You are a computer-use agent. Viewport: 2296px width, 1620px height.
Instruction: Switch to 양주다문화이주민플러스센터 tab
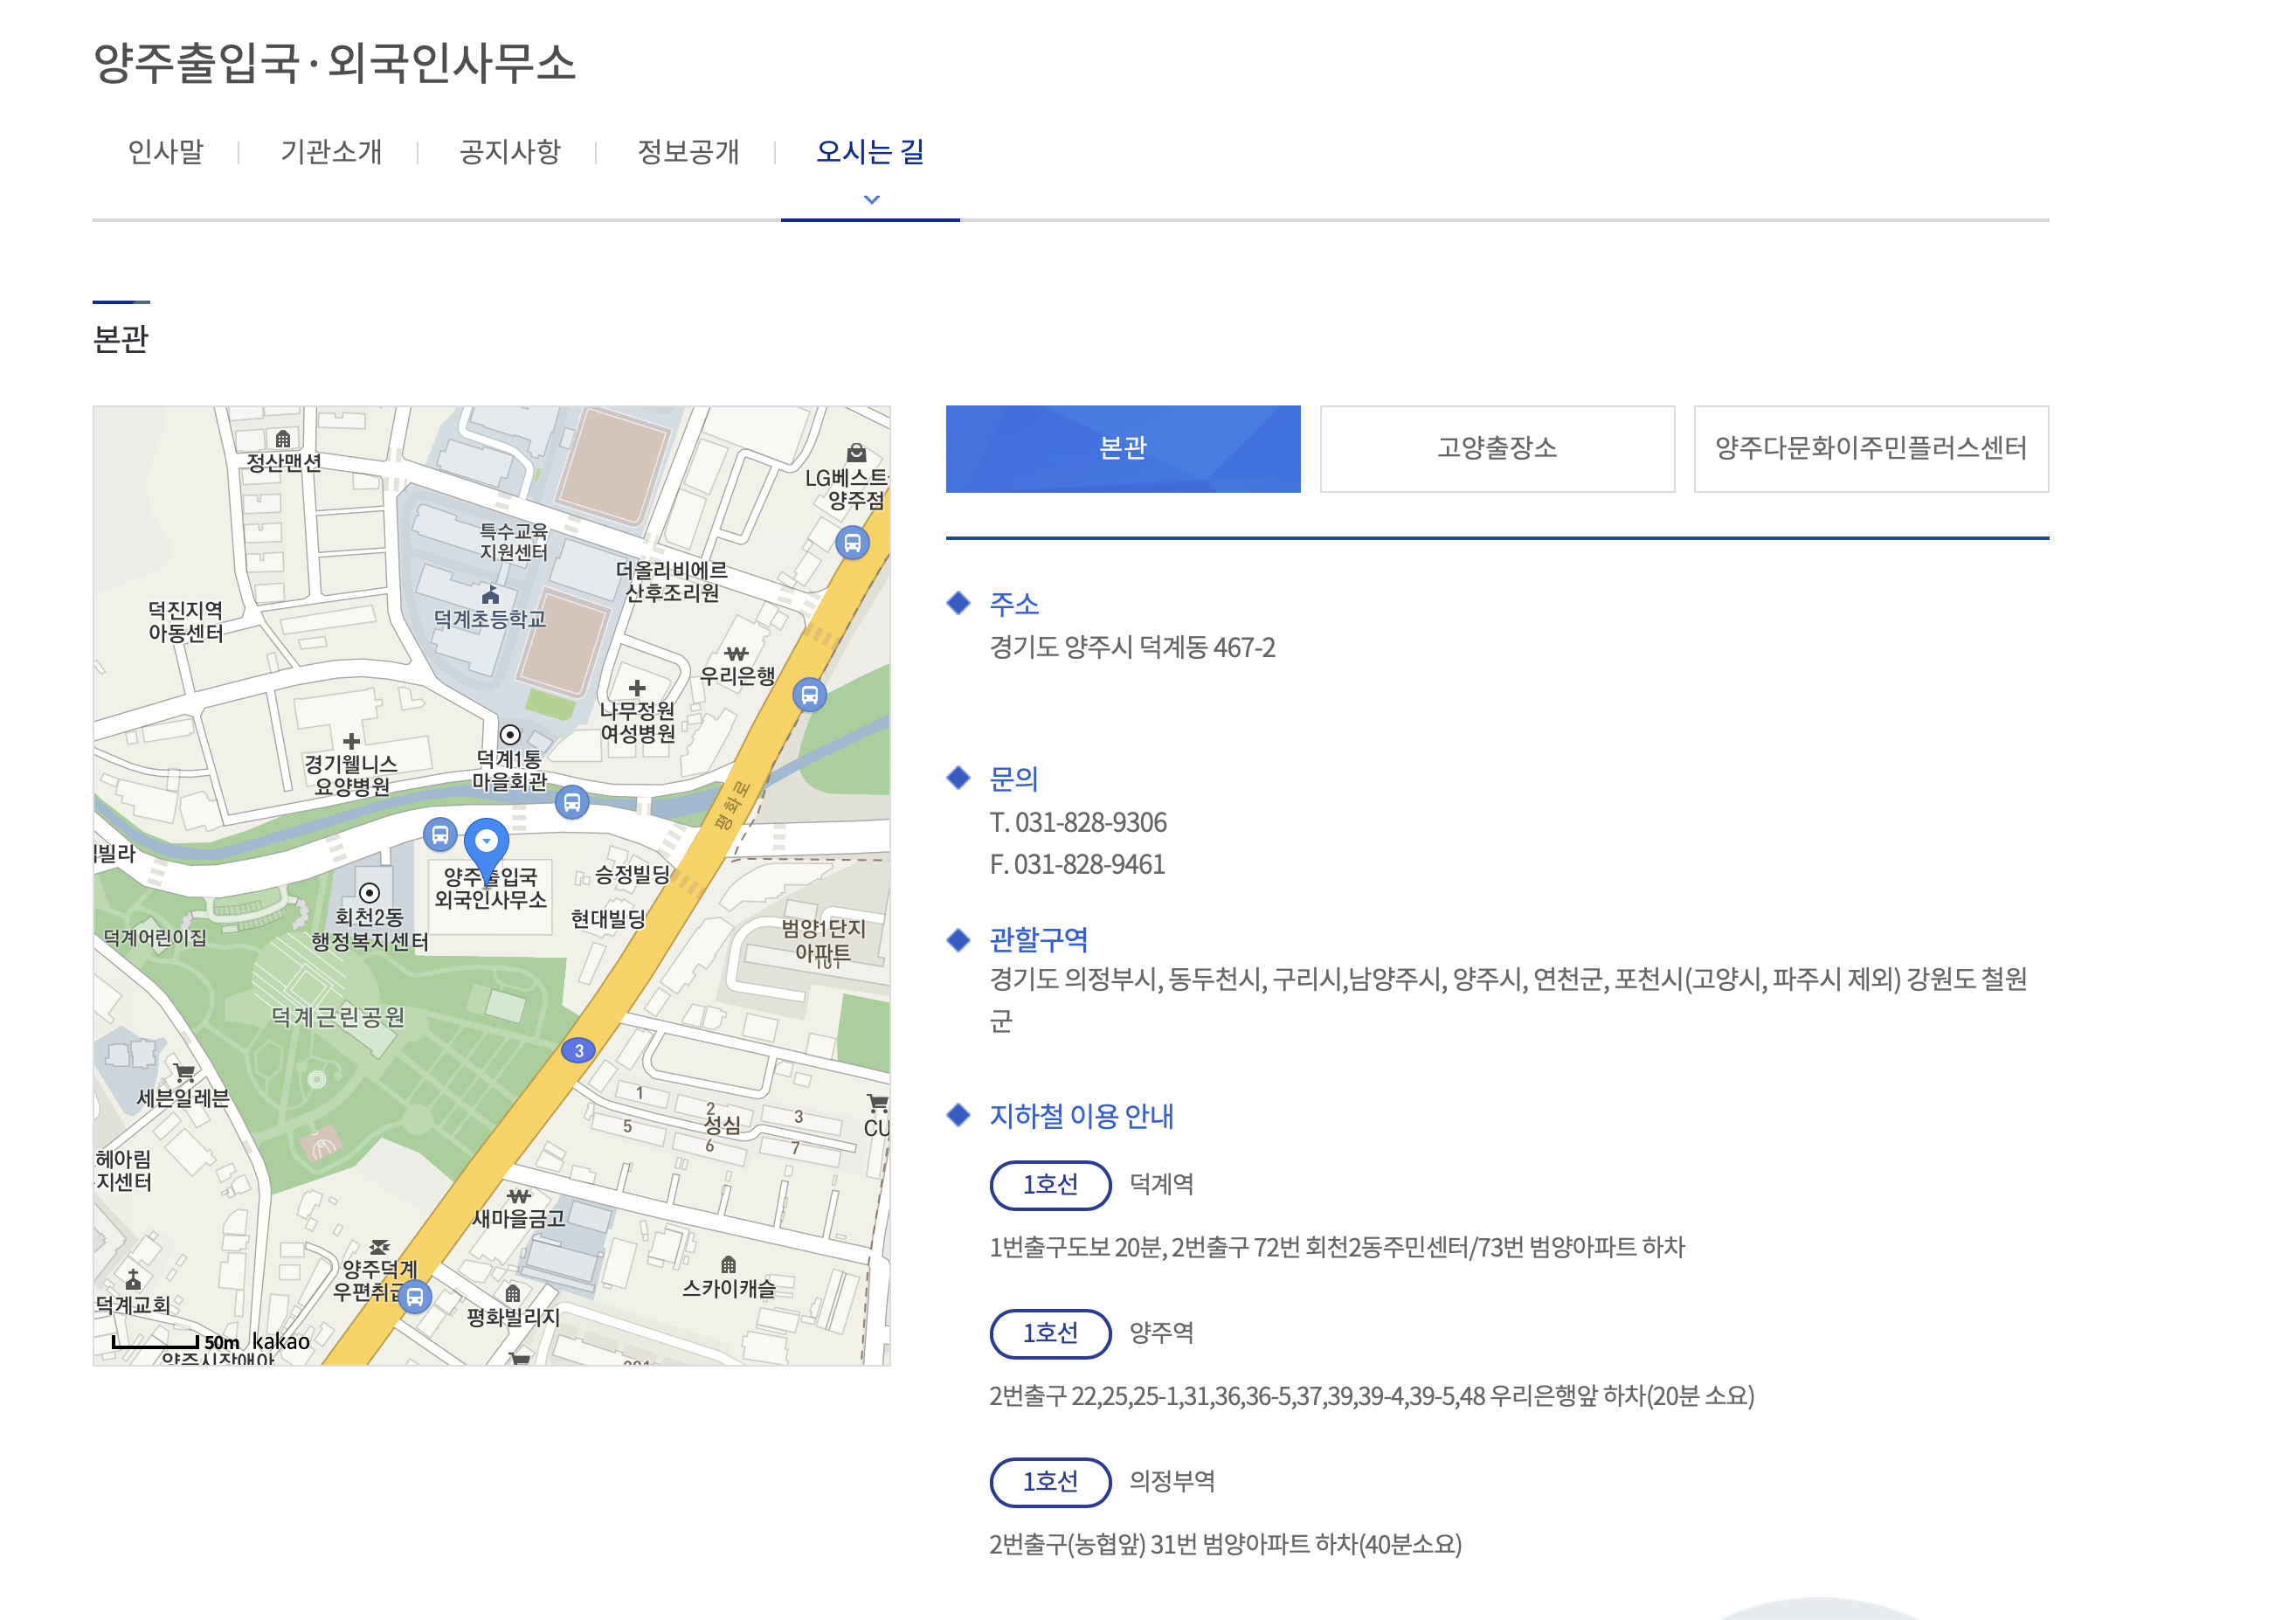(1870, 449)
